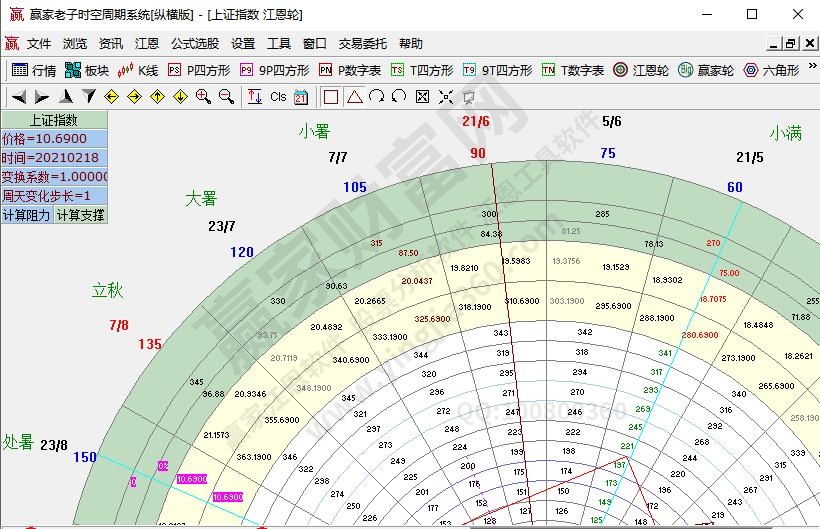820x529 pixels.
Task: Rotate the wheel counterclockwise
Action: coord(399,96)
